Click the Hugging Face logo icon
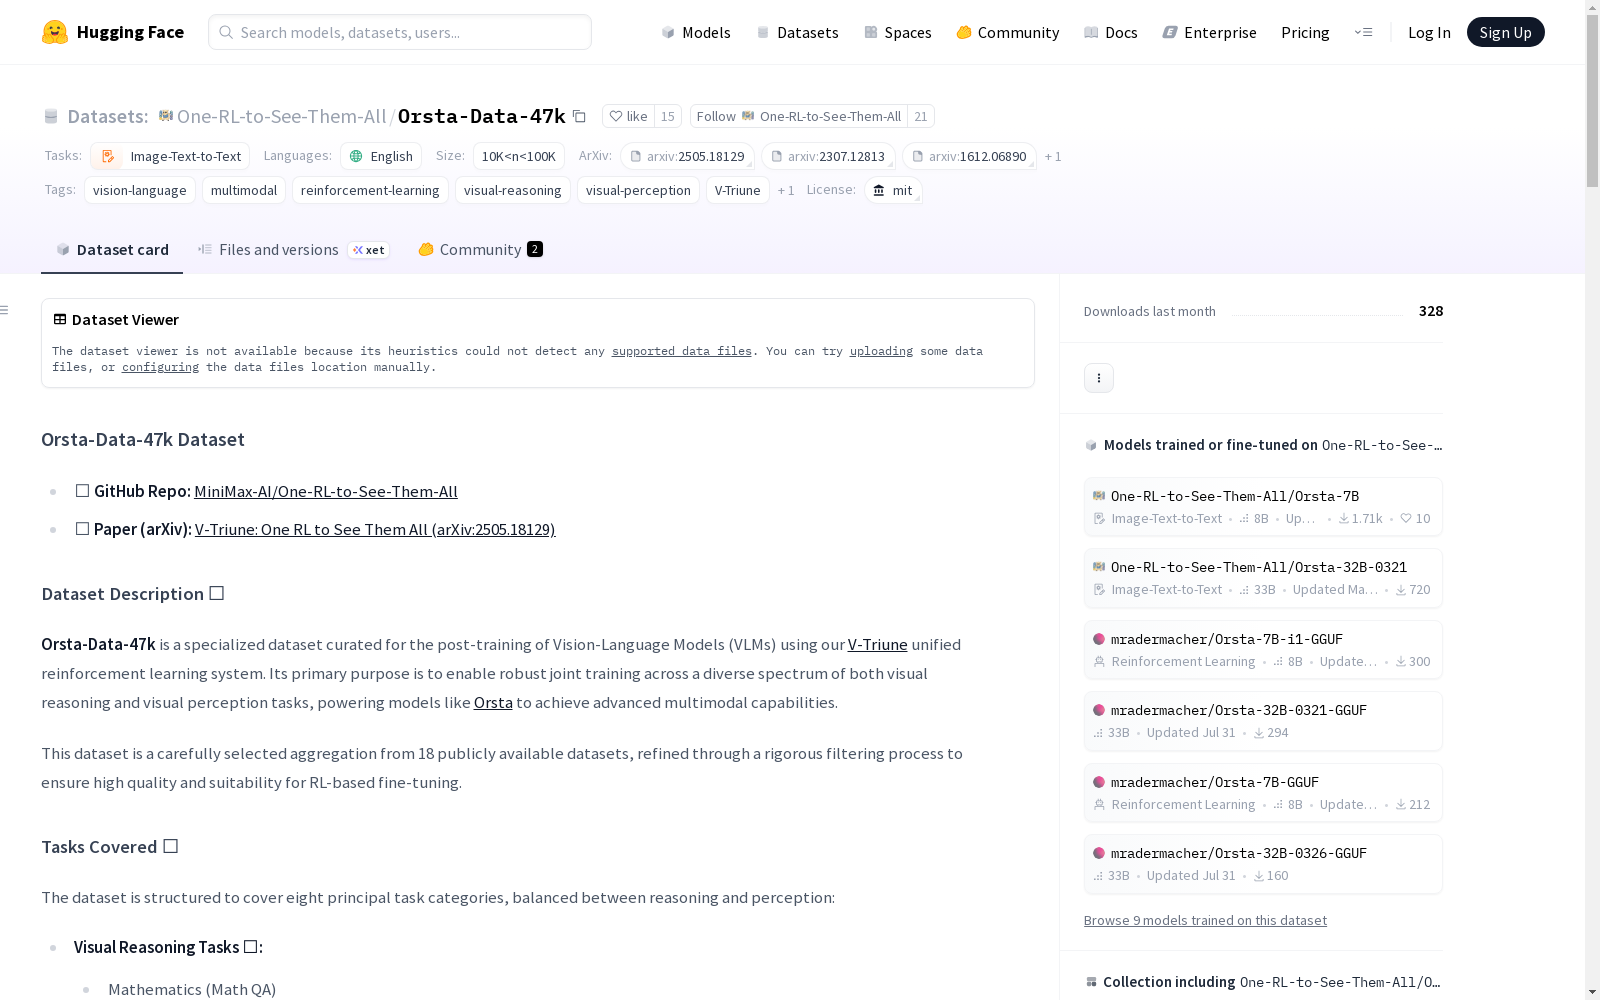Image resolution: width=1600 pixels, height=1000 pixels. [x=55, y=32]
